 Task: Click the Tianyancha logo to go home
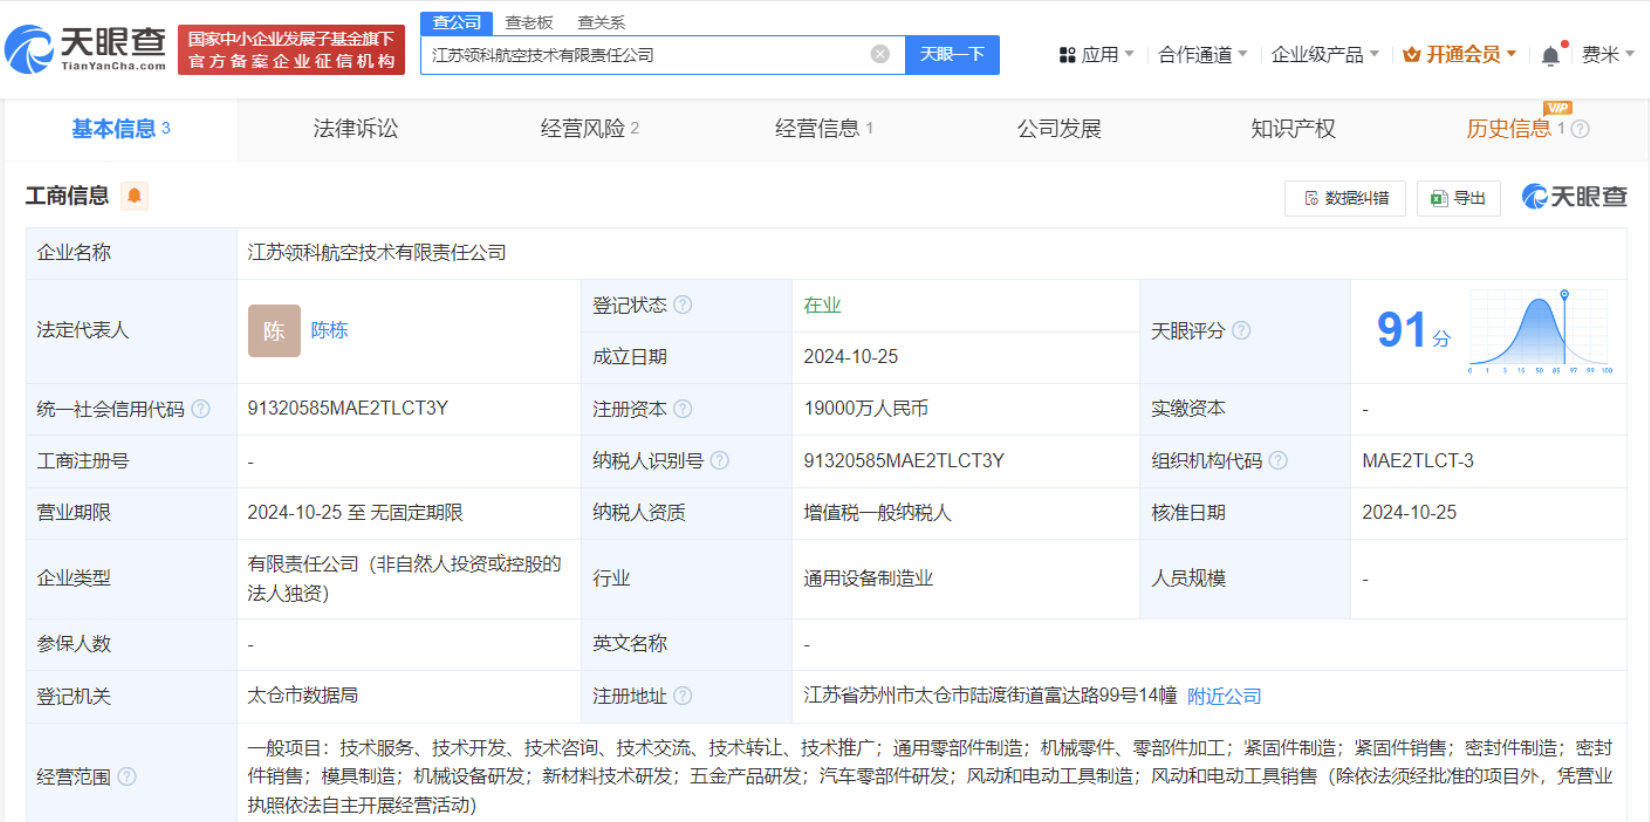point(86,48)
